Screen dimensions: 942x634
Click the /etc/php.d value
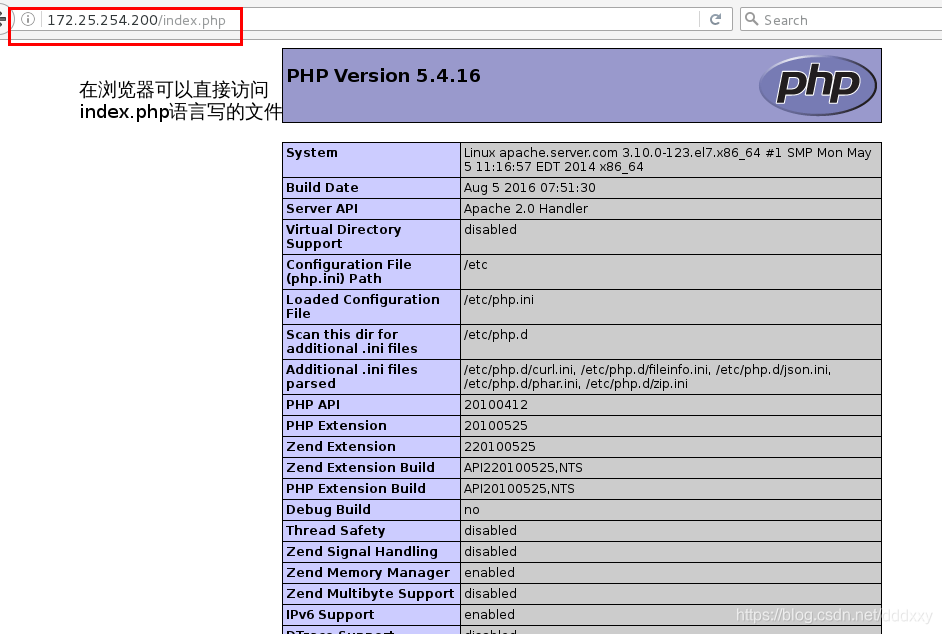(x=496, y=334)
